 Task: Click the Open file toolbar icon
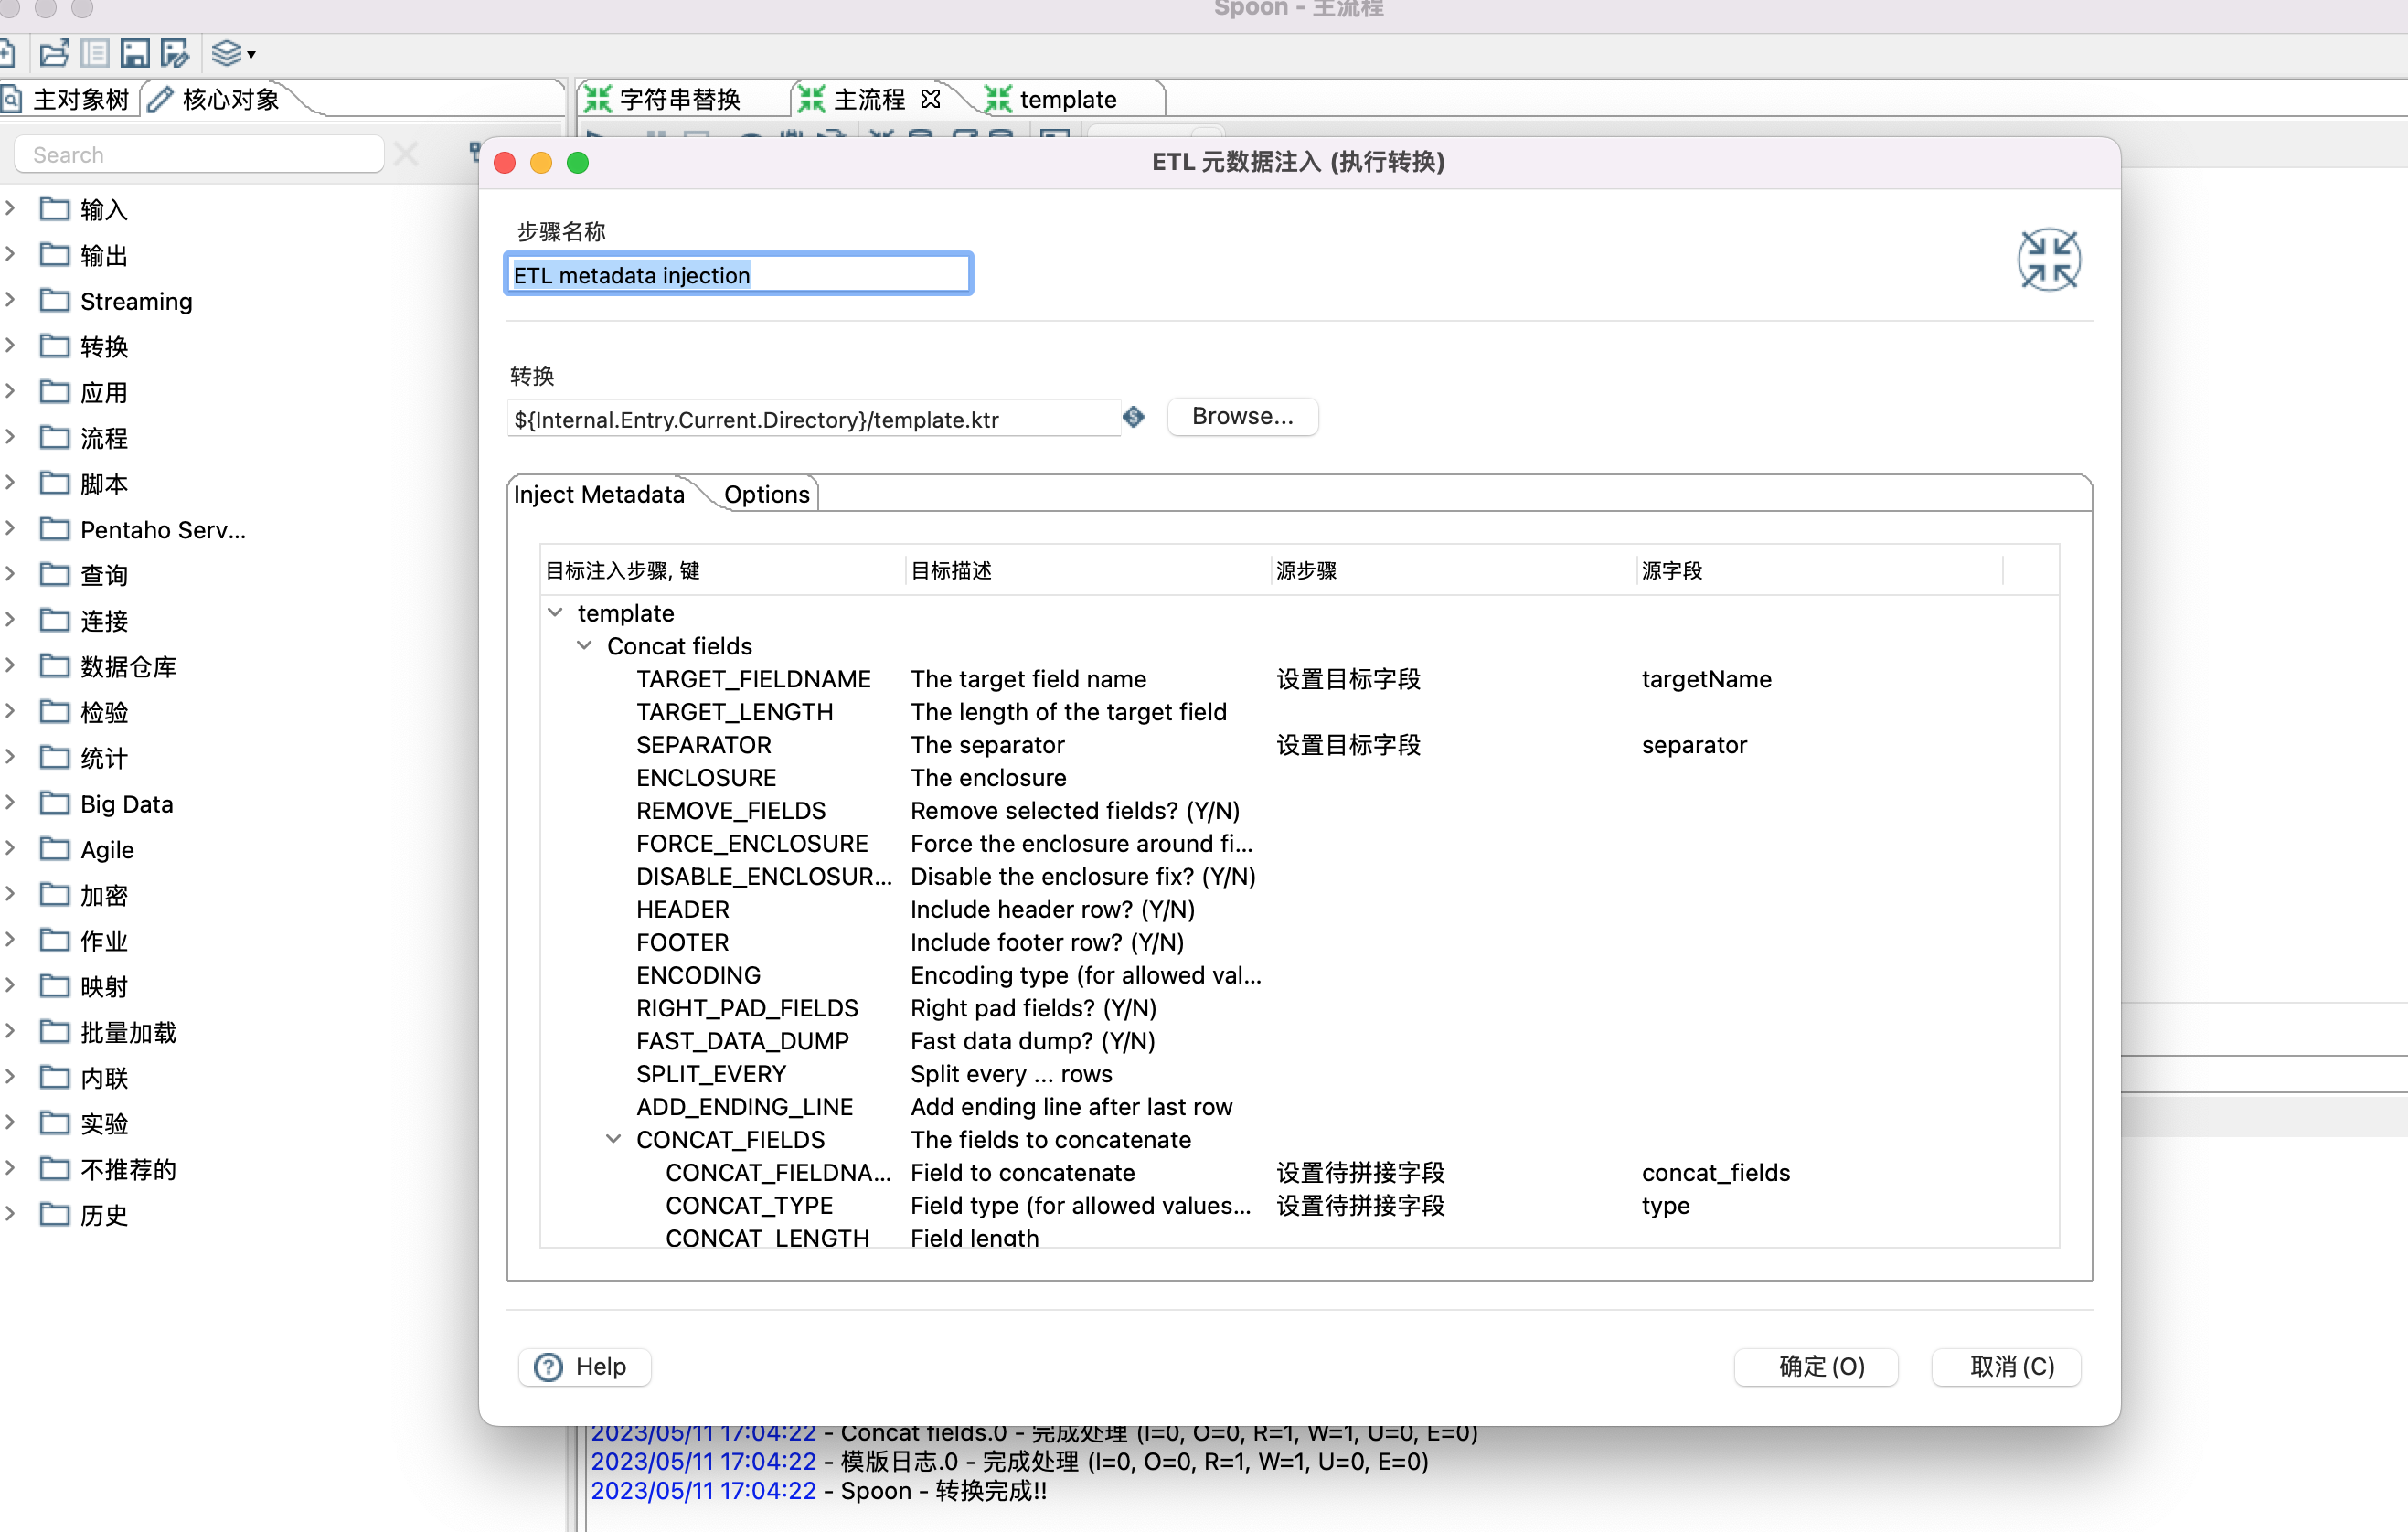54,53
